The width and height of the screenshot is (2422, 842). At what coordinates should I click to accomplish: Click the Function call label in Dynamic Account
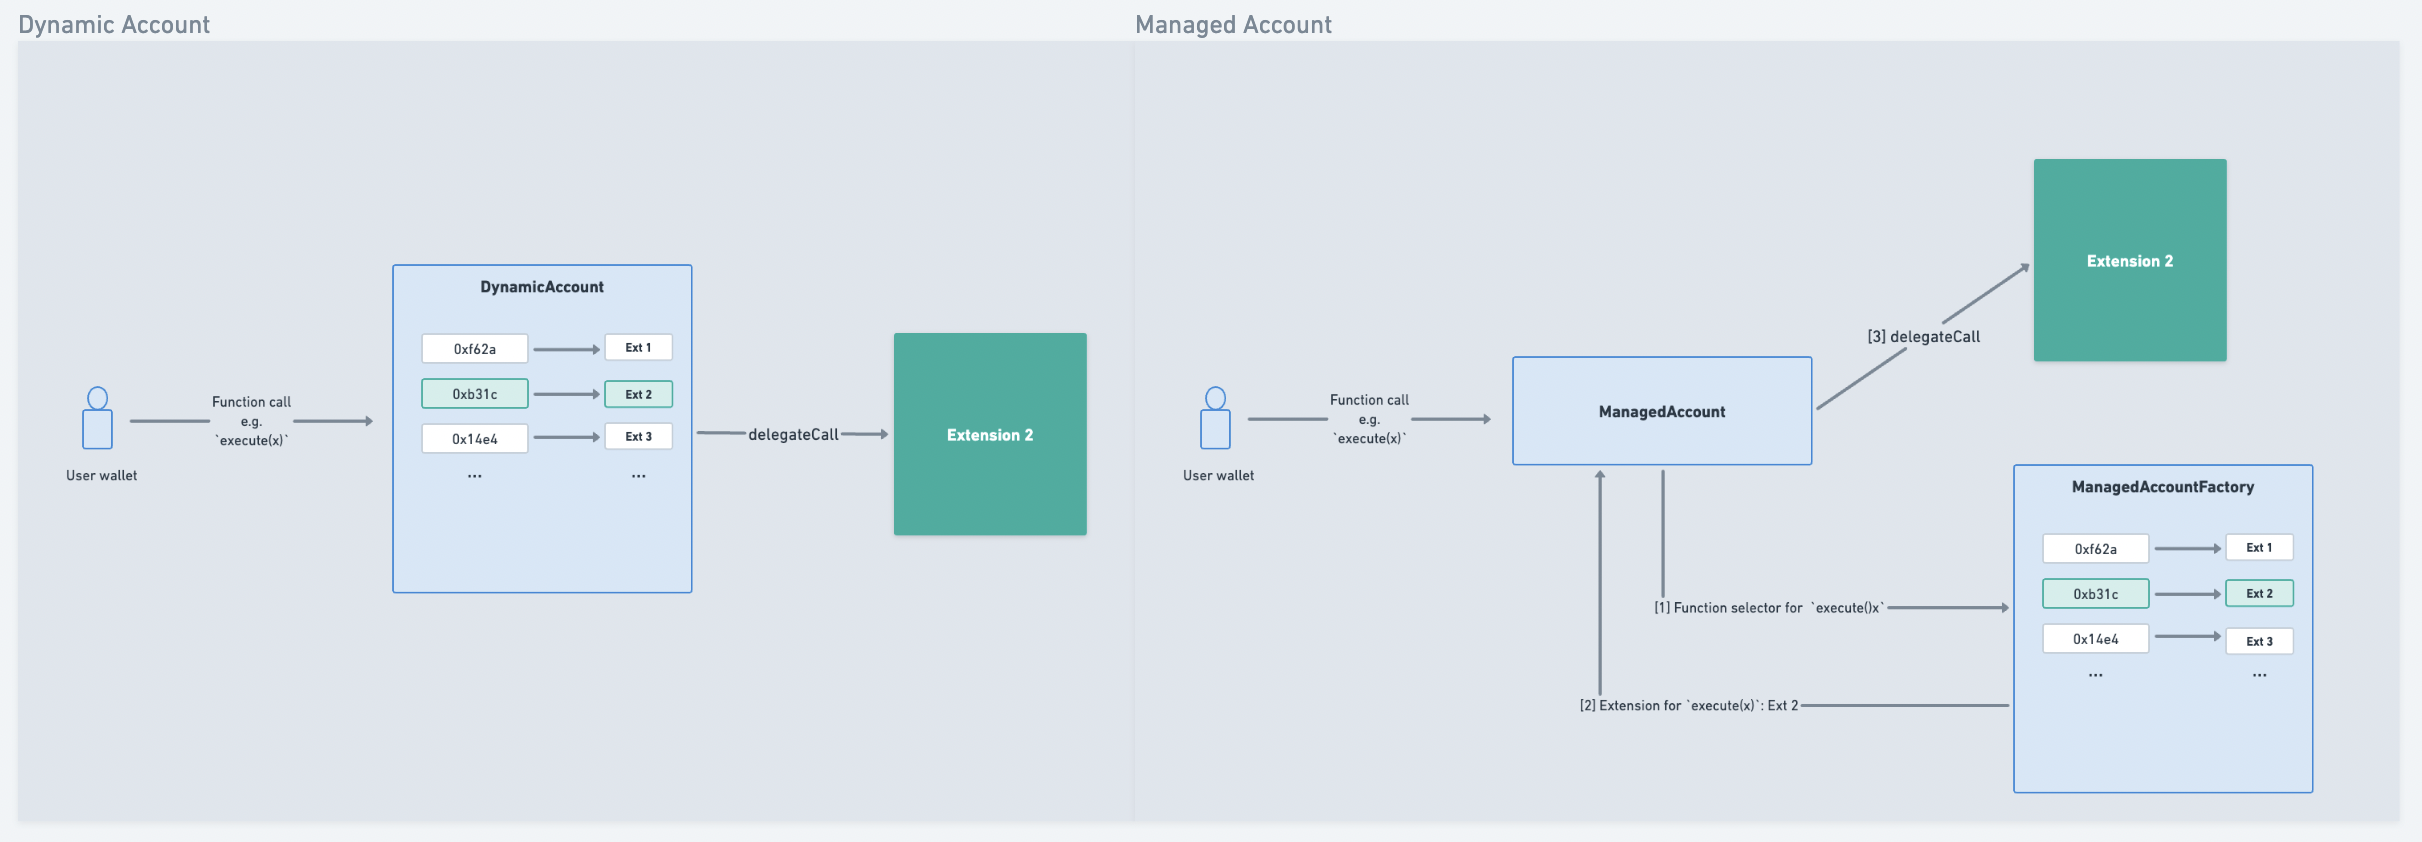(x=251, y=421)
